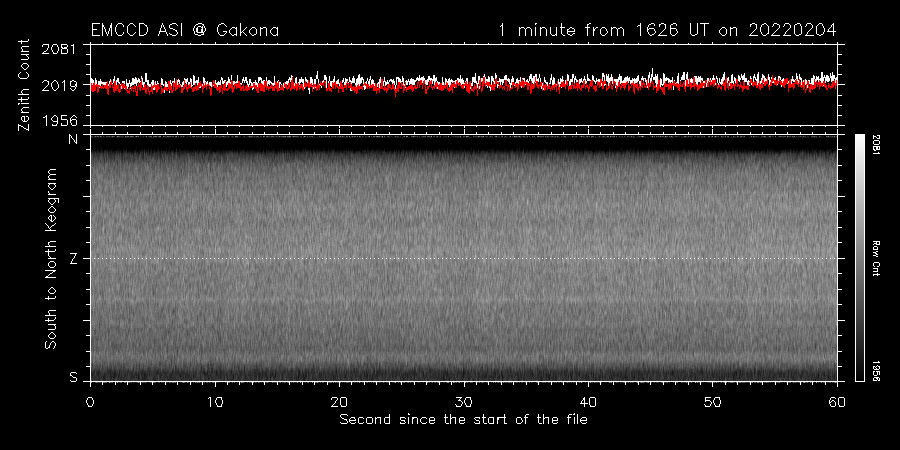Screen dimensions: 900x450
Task: Click '1 minute from 1626 UT on 20220204'
Action: (668, 30)
